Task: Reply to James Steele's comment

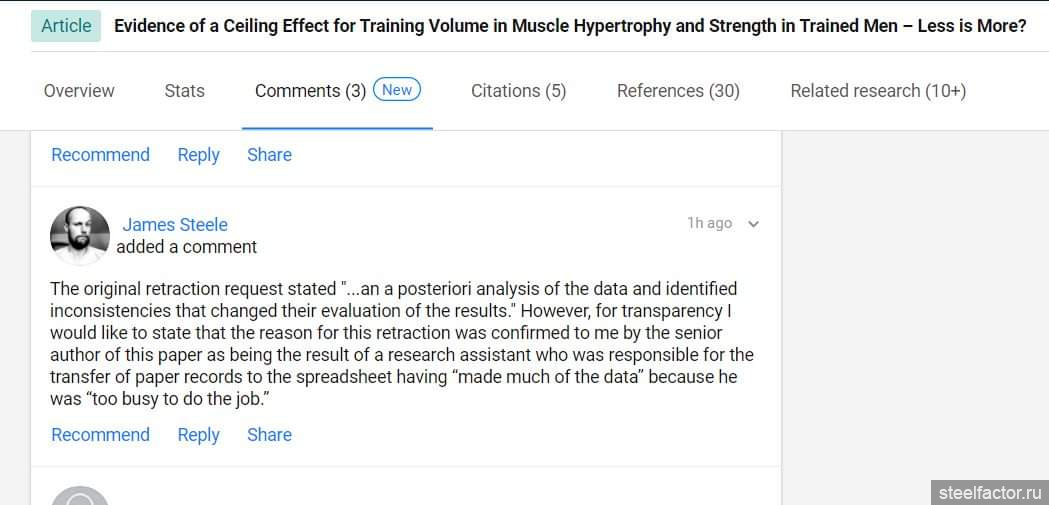Action: (198, 435)
